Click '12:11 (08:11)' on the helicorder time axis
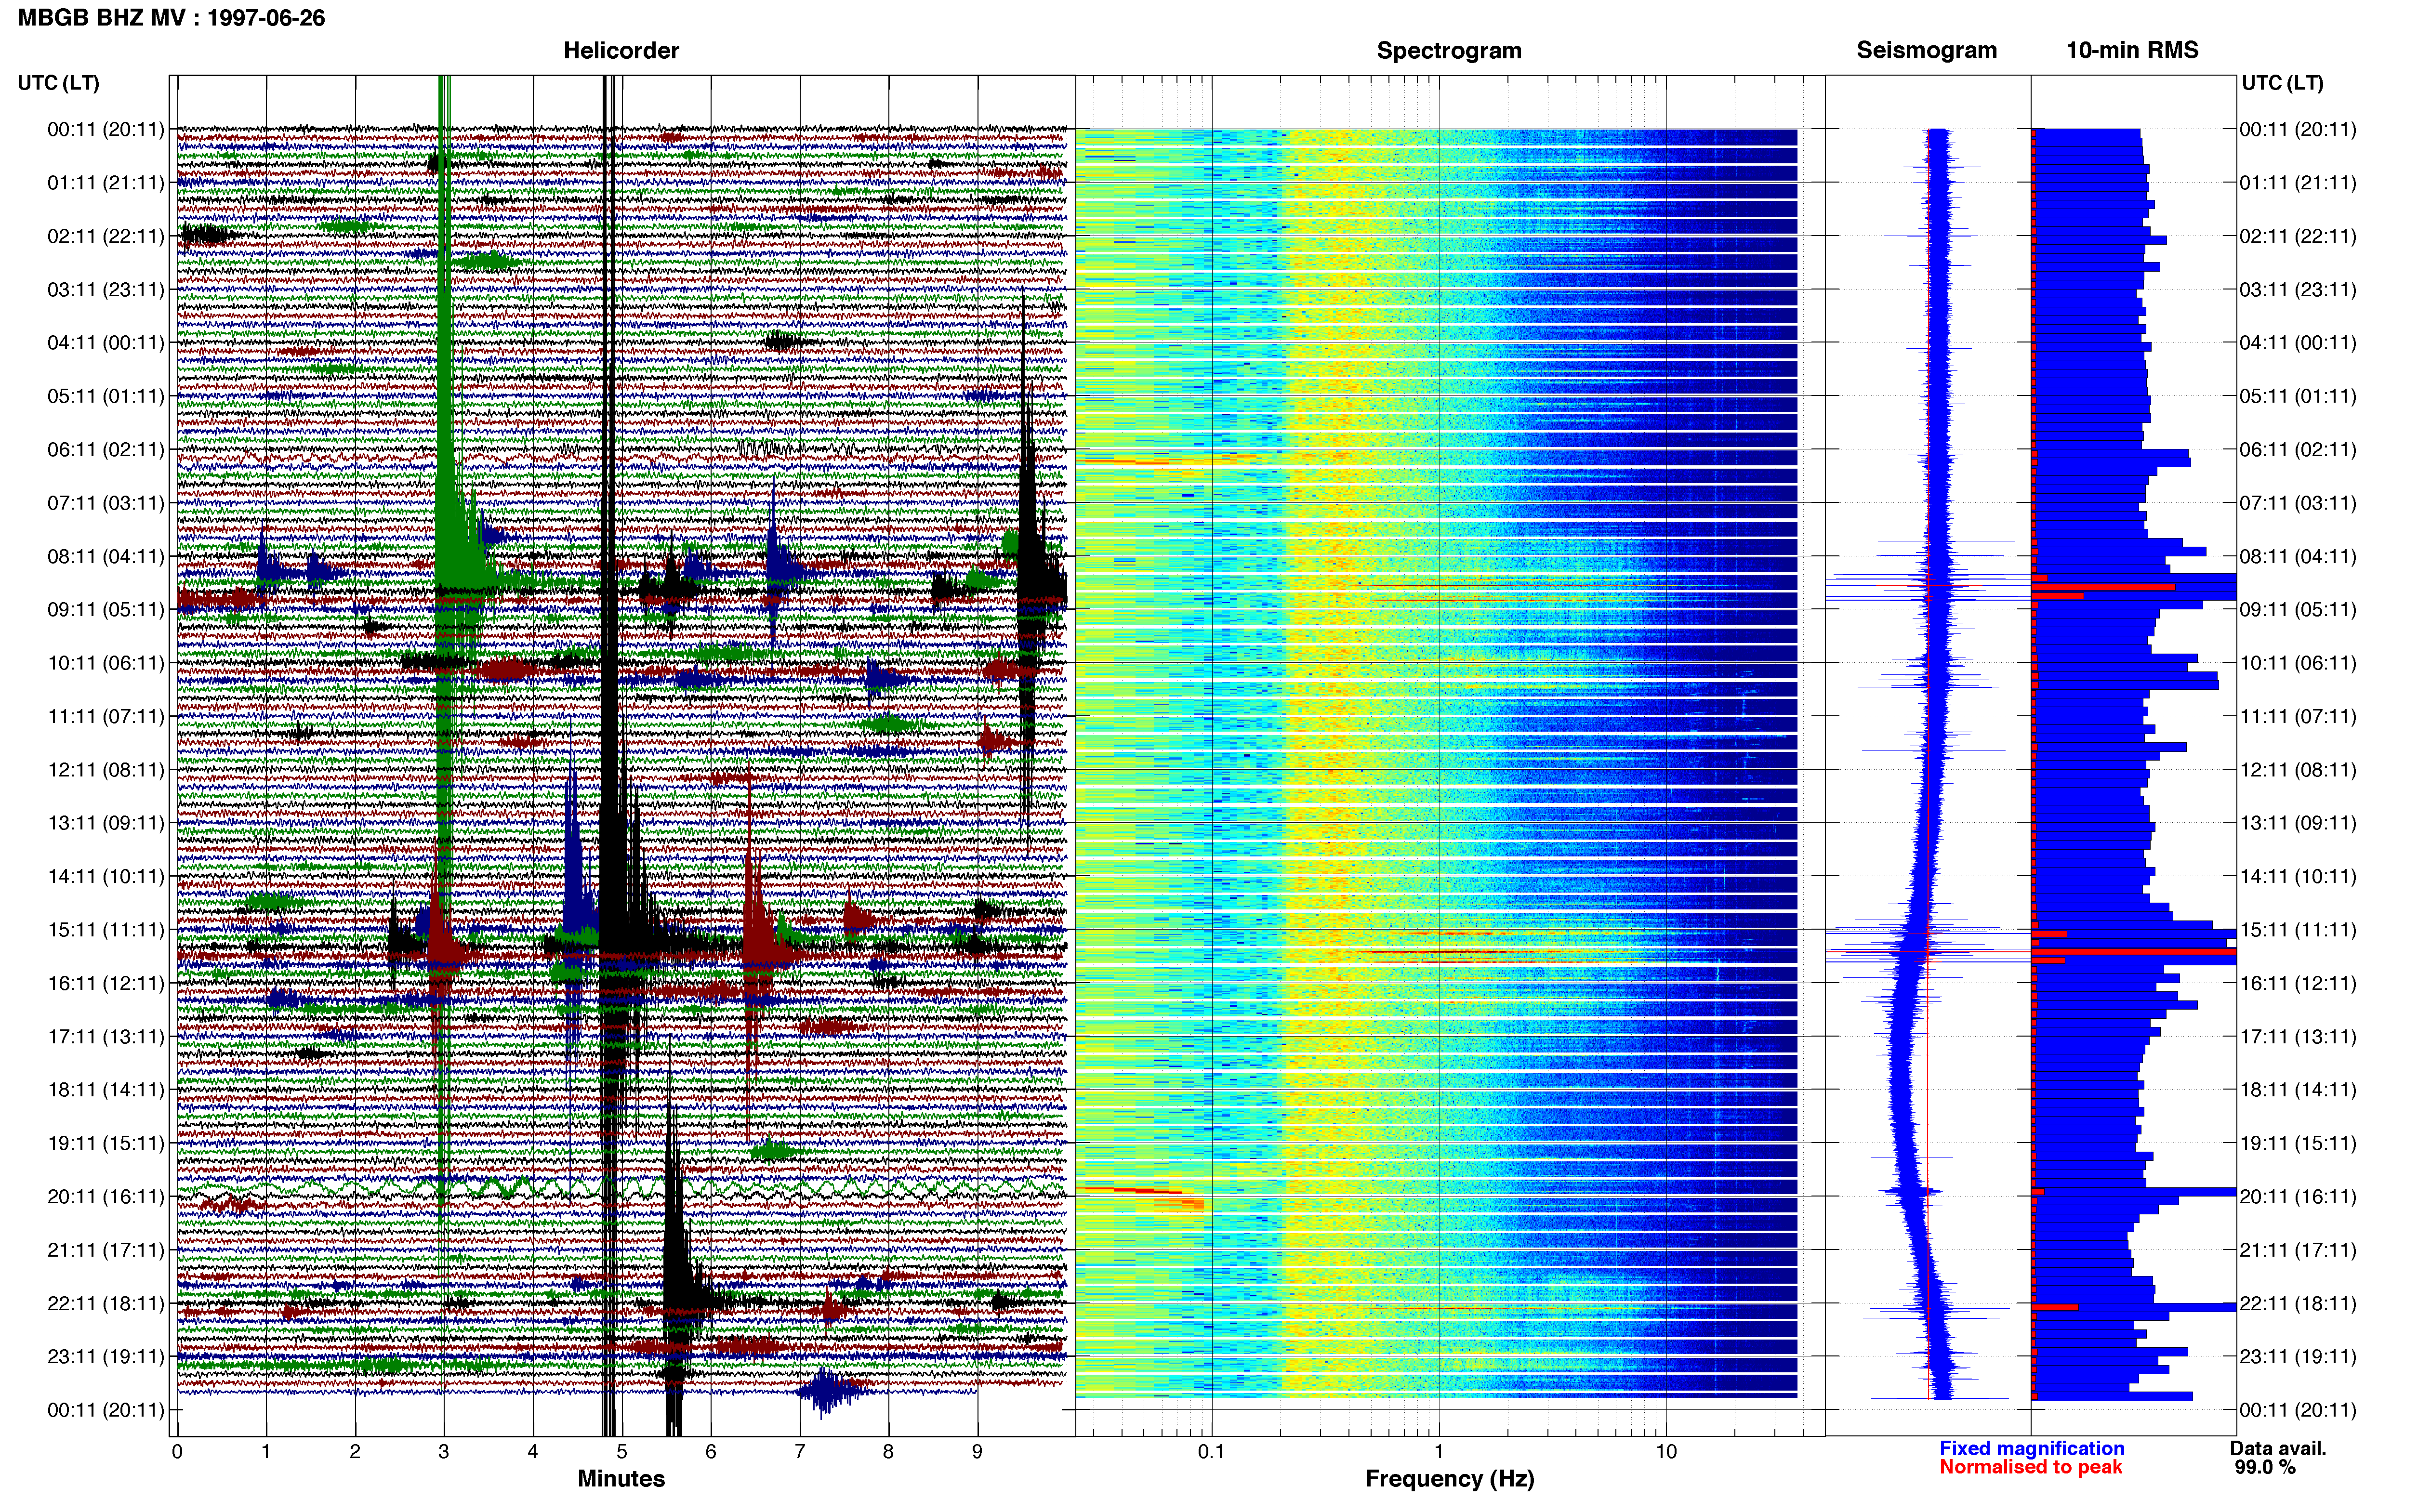The image size is (2418, 1512). point(106,770)
